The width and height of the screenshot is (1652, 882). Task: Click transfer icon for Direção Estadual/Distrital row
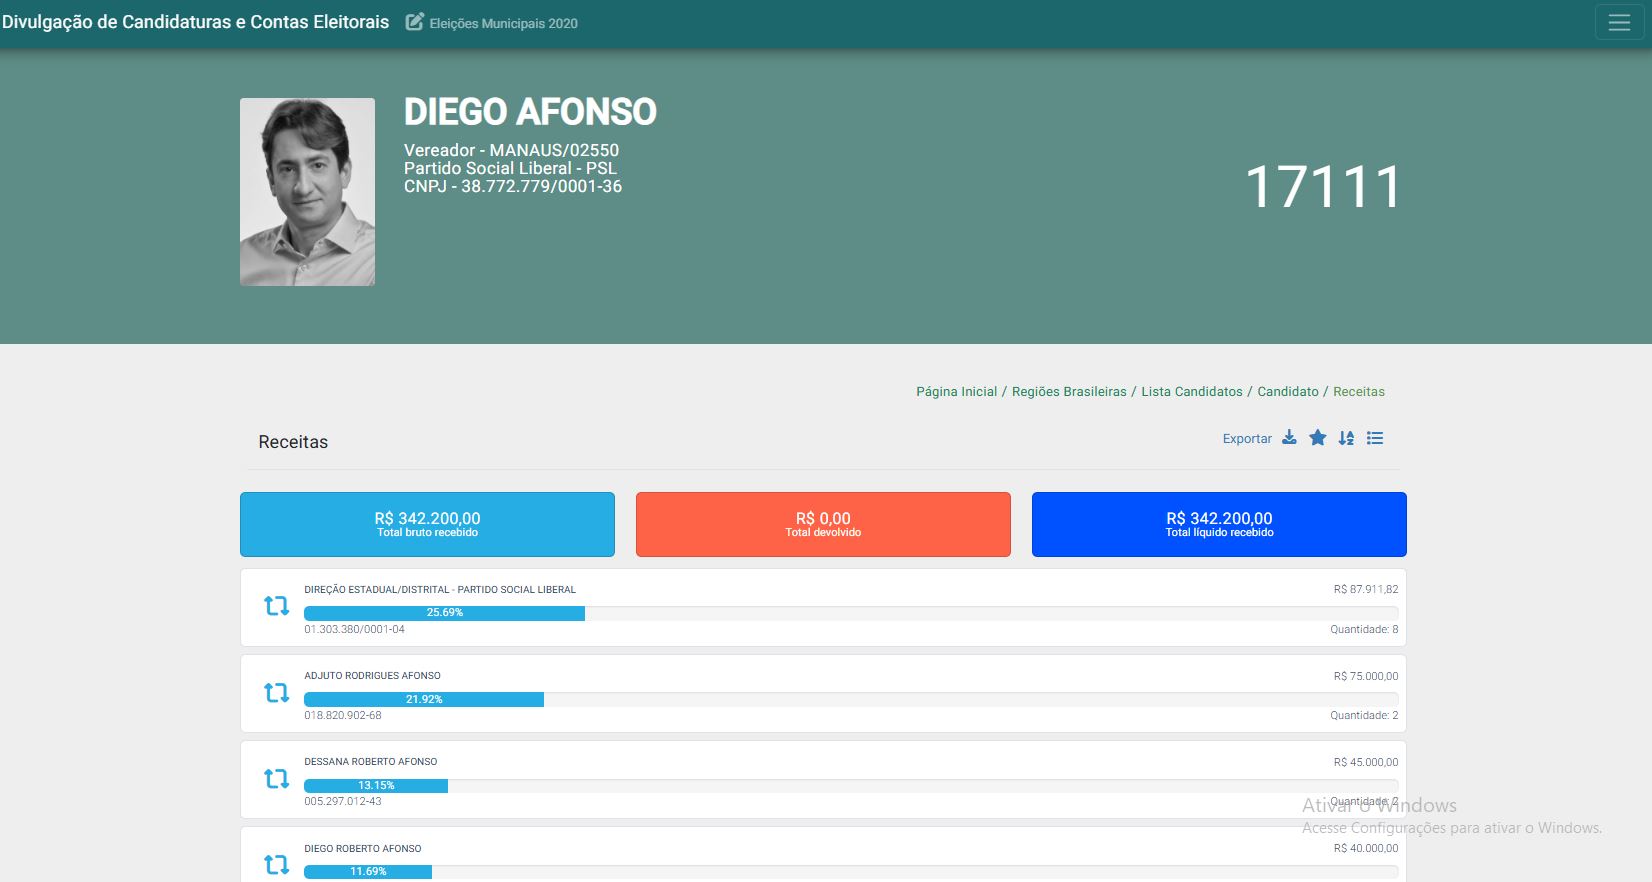(276, 606)
